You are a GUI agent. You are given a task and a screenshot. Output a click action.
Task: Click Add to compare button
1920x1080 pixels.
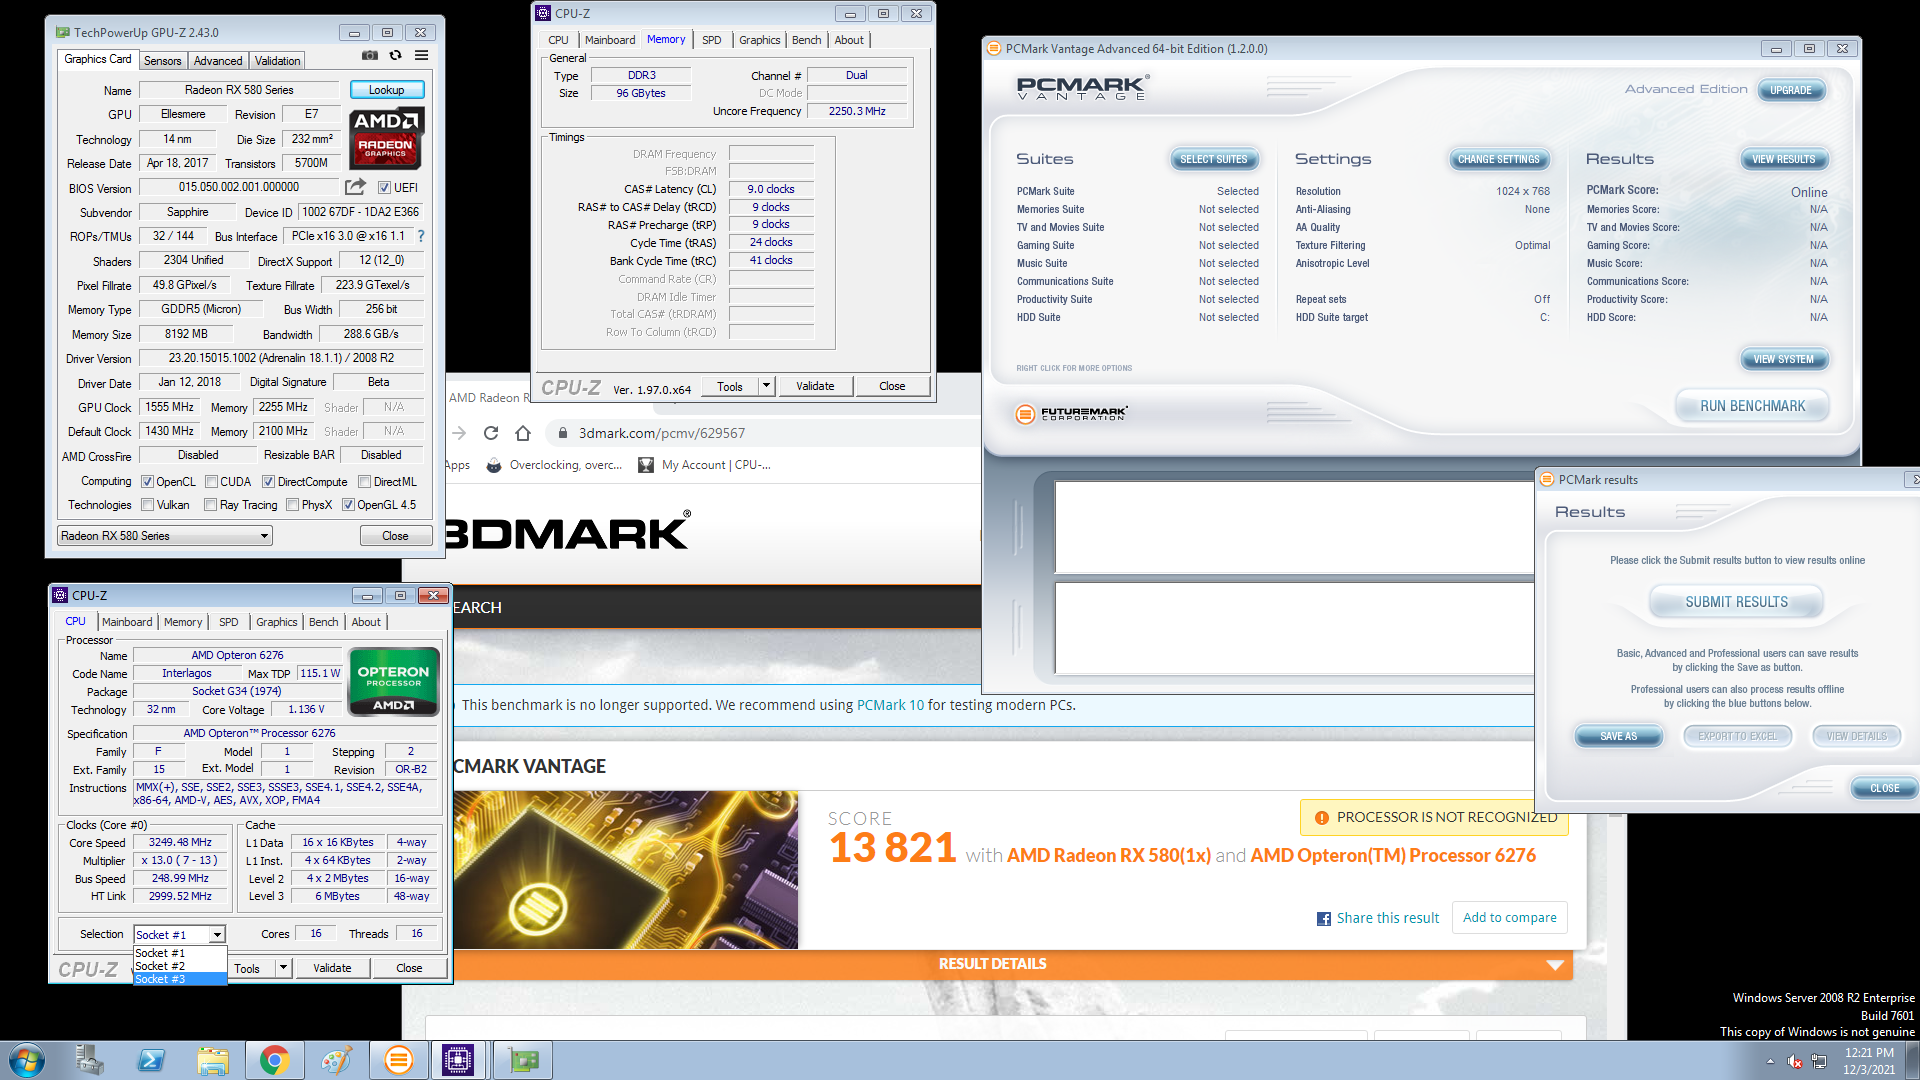coord(1509,918)
